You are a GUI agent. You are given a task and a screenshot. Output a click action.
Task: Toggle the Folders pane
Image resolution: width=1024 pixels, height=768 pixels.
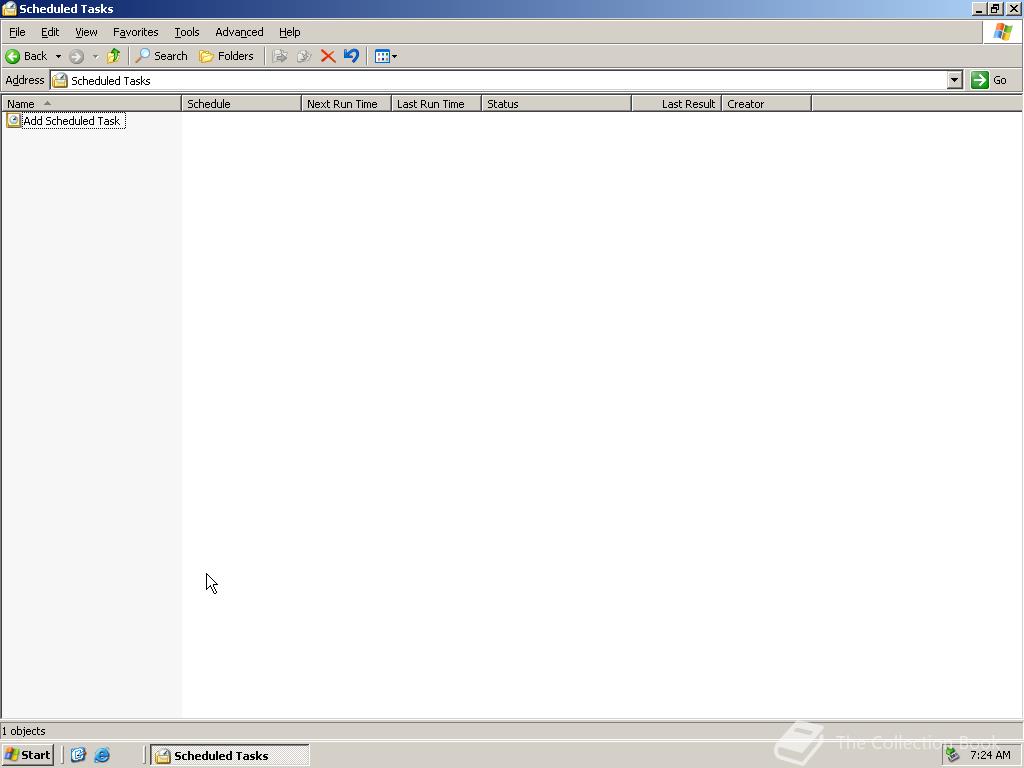[x=226, y=56]
